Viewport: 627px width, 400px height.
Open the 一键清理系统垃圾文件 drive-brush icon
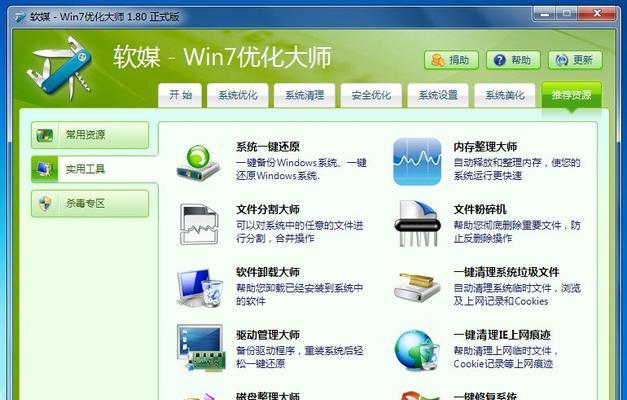(x=417, y=287)
